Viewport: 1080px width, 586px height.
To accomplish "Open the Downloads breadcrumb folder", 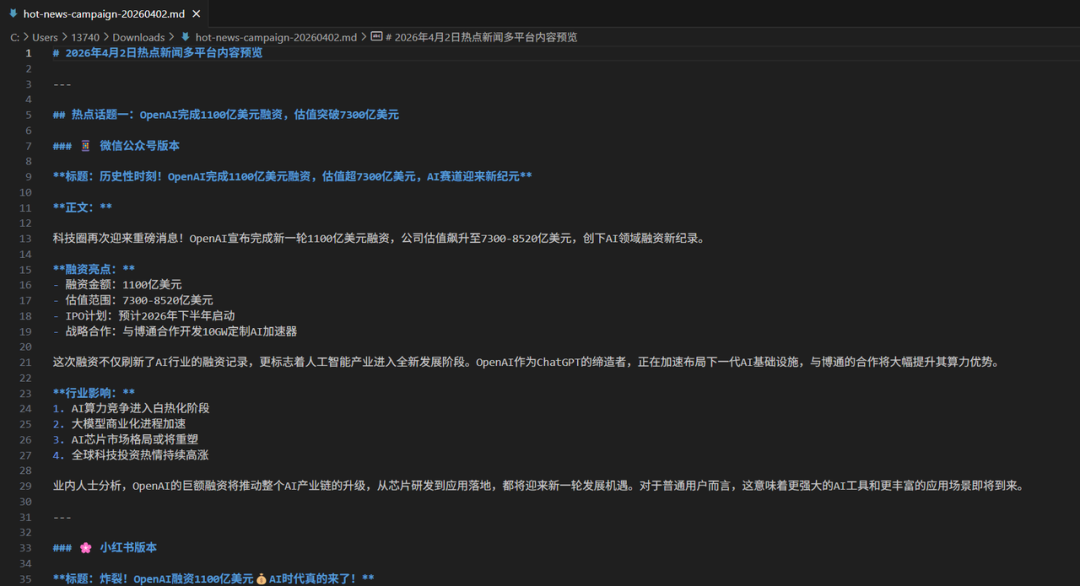I will point(138,37).
